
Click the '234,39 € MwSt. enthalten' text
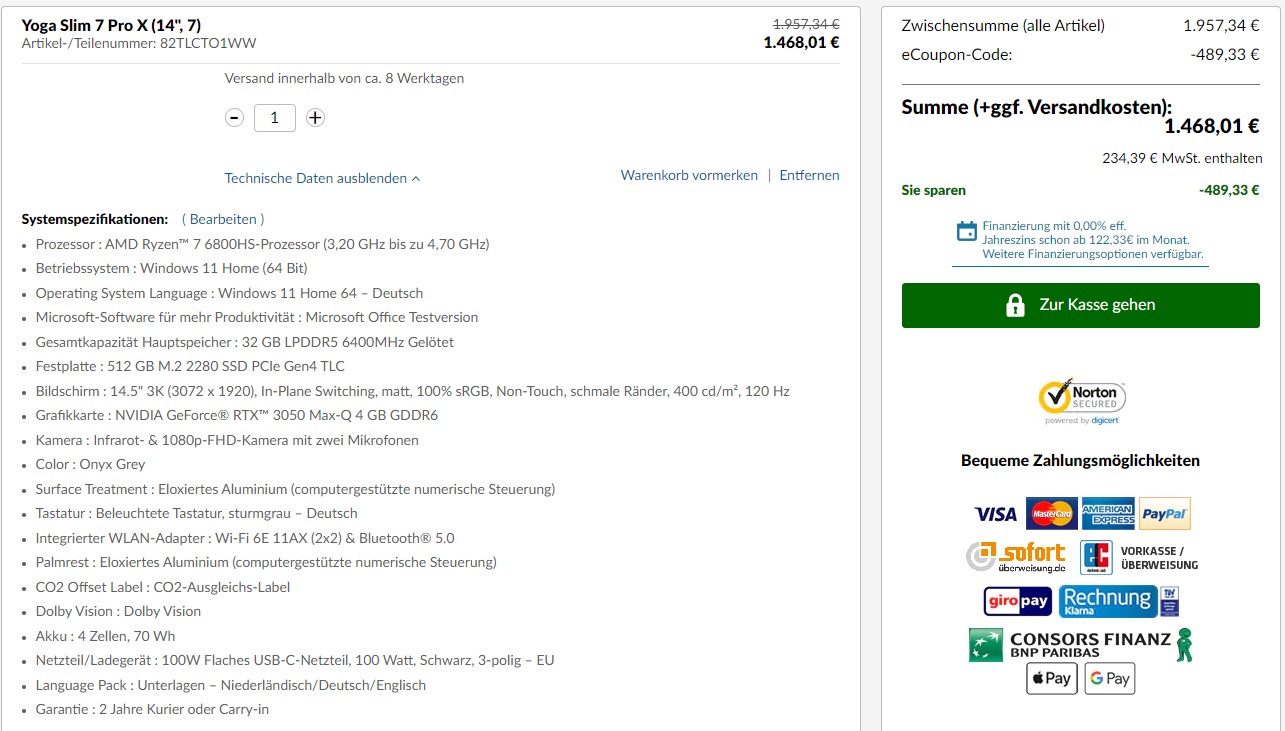point(1182,158)
